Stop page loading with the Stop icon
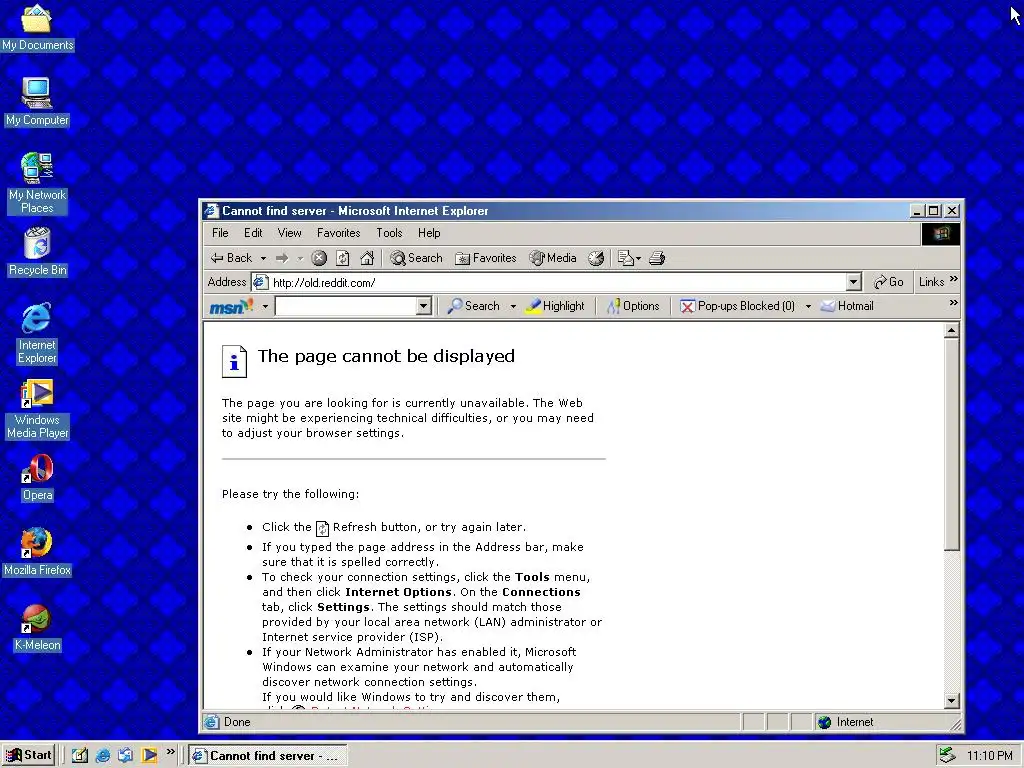1024x768 pixels. click(319, 258)
